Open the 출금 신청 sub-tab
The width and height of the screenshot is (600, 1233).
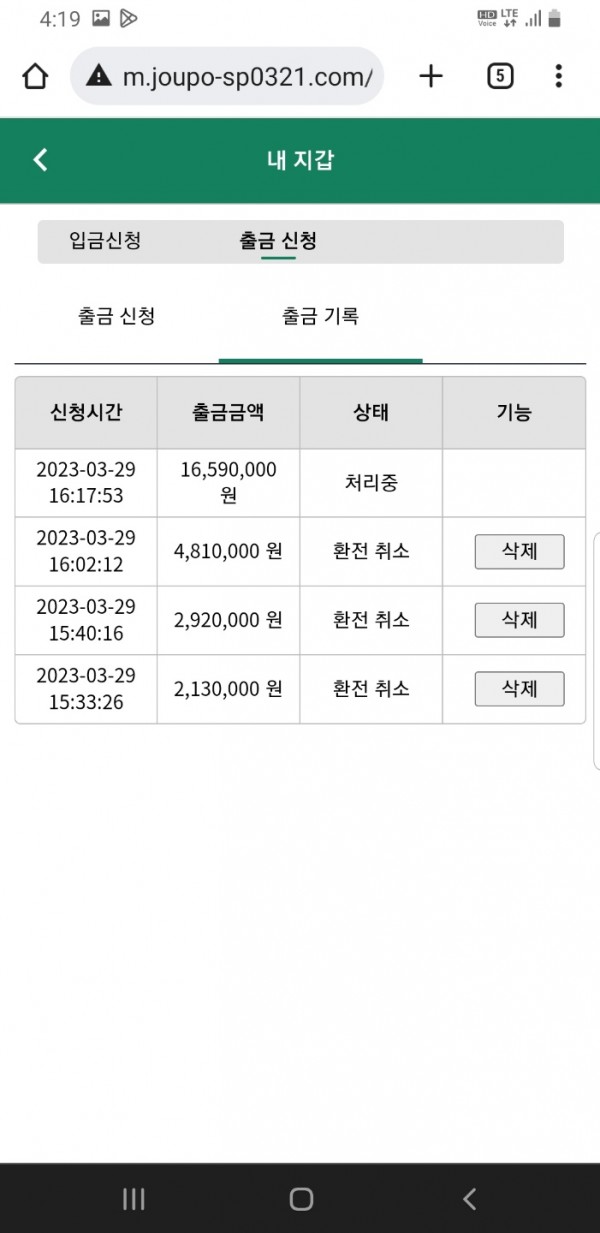tap(116, 317)
